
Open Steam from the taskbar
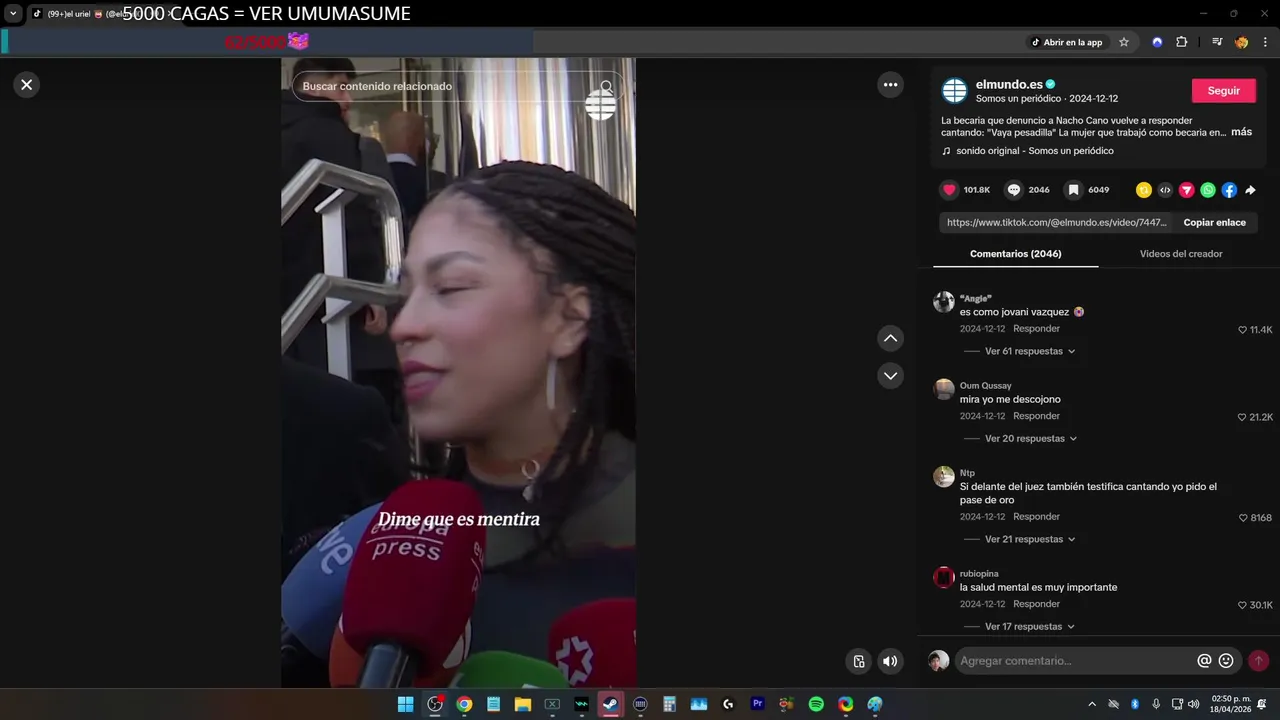click(610, 704)
